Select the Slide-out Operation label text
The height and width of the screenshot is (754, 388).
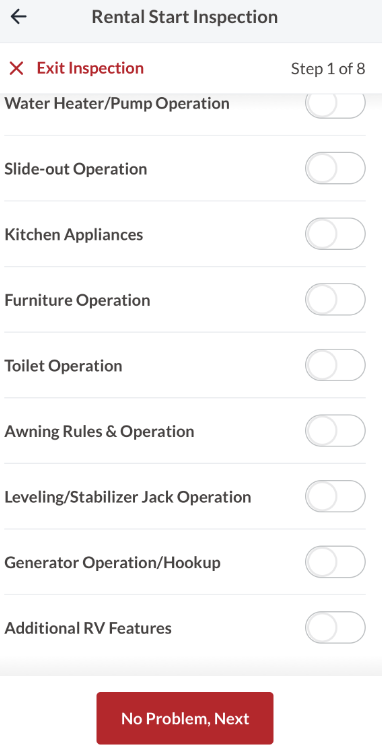coord(75,169)
